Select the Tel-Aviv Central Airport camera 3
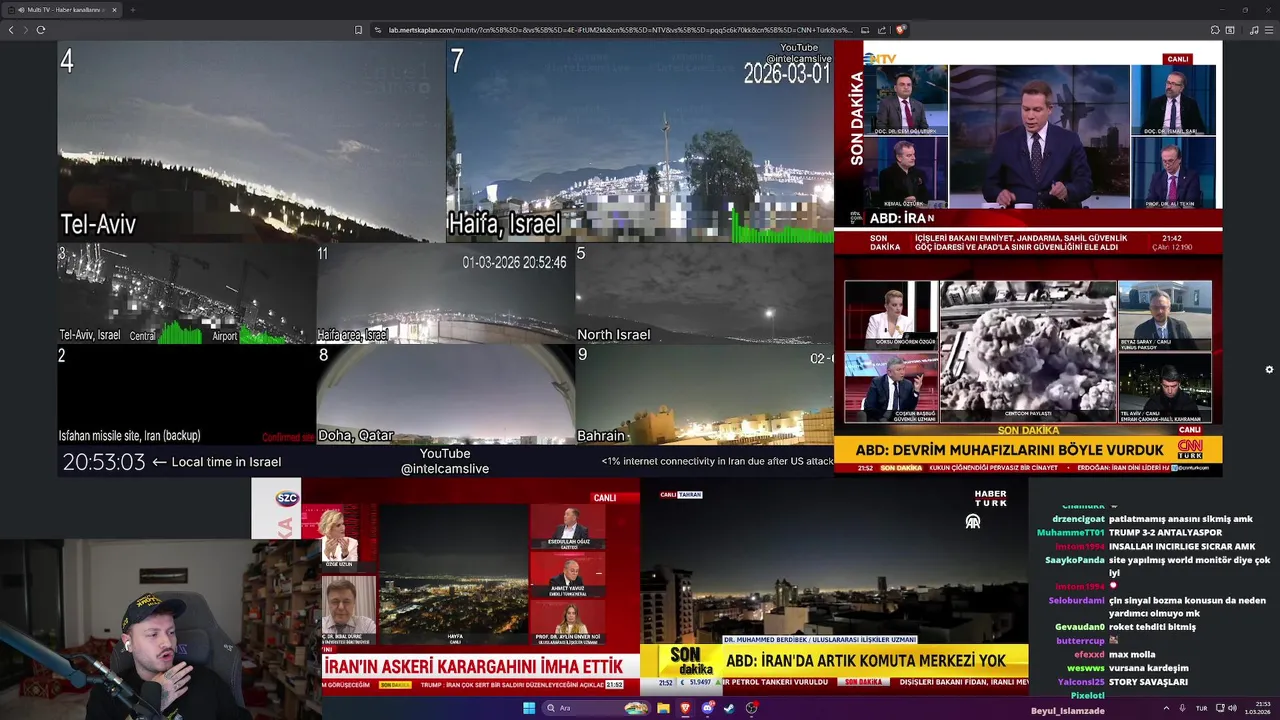1280x720 pixels. (186, 294)
